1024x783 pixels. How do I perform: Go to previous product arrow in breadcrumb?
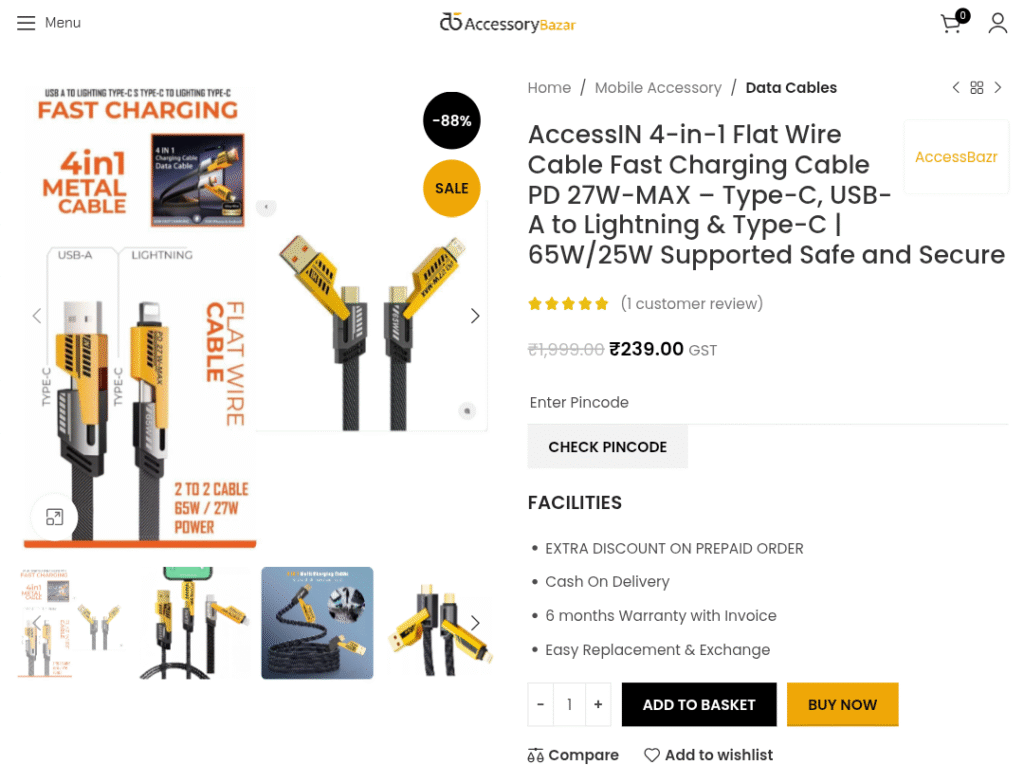(956, 88)
